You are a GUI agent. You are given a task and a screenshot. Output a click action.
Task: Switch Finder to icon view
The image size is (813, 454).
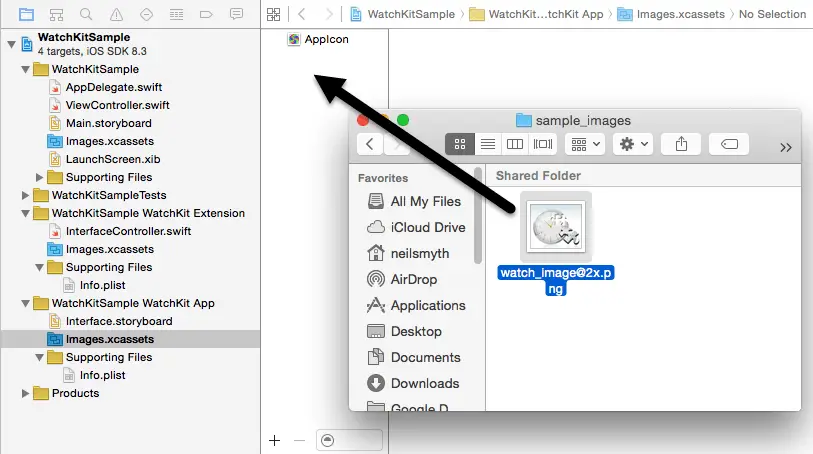tap(460, 144)
